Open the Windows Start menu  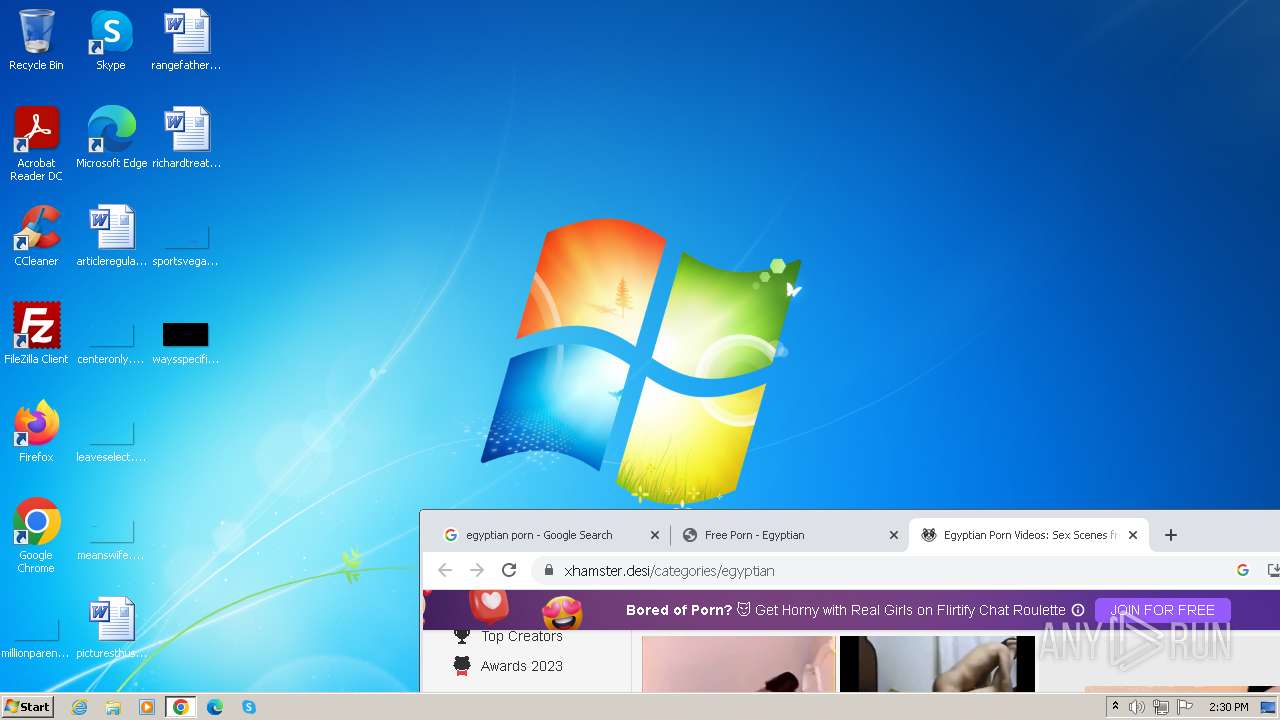coord(27,707)
